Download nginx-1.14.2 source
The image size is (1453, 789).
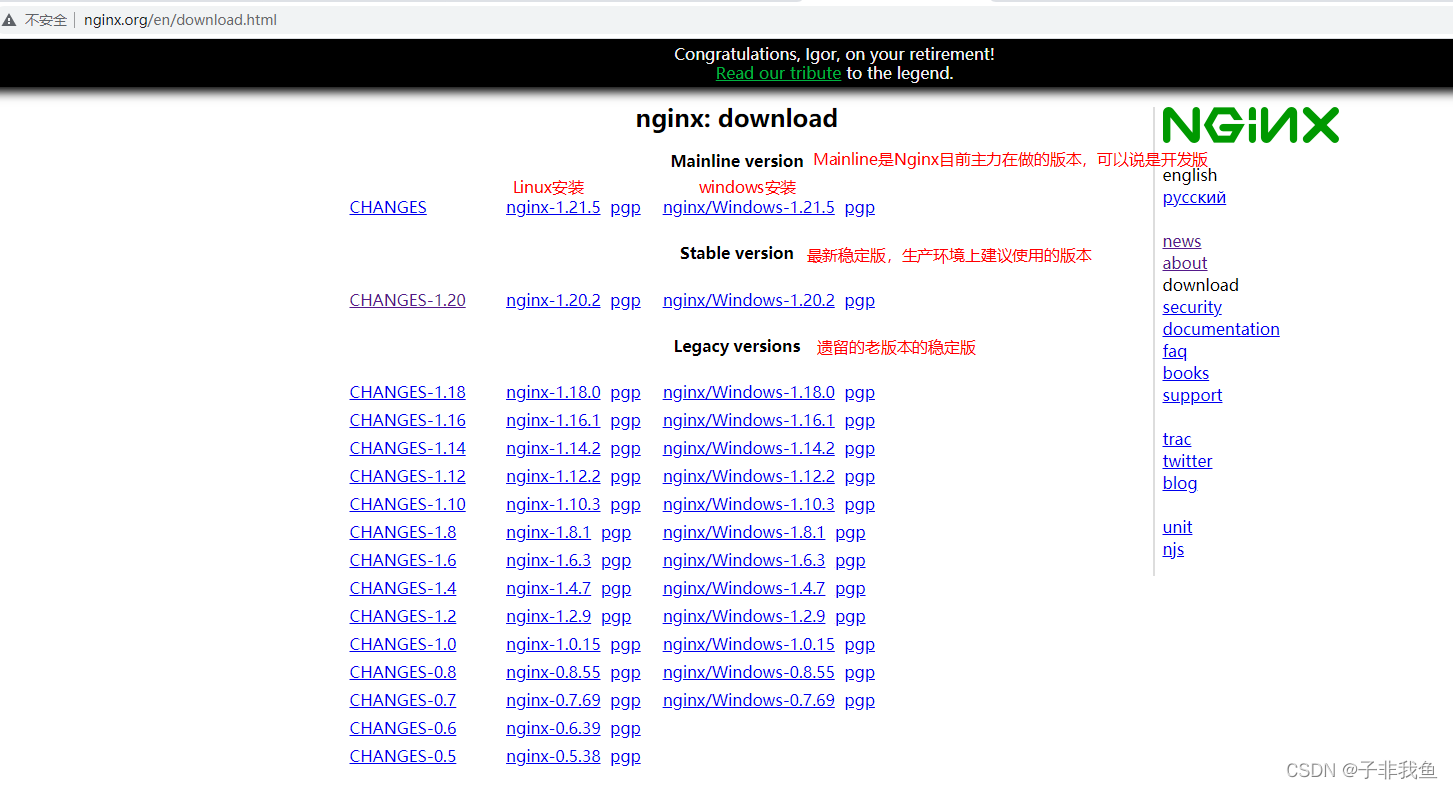point(553,448)
